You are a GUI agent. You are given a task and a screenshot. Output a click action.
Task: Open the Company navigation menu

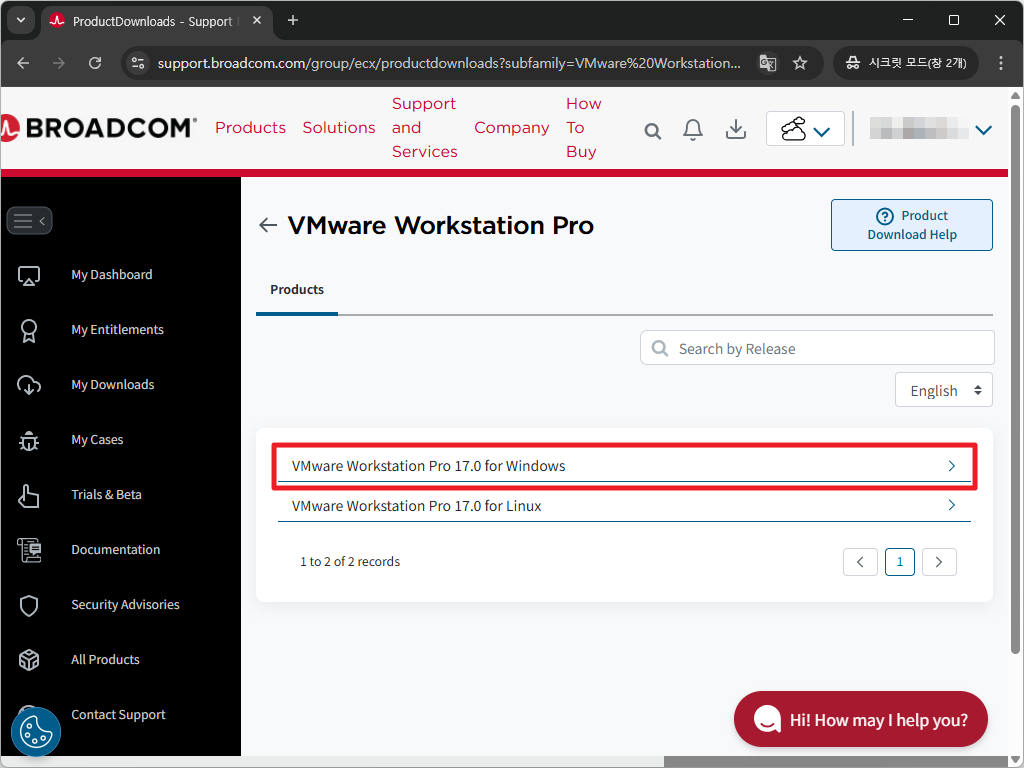pyautogui.click(x=512, y=128)
